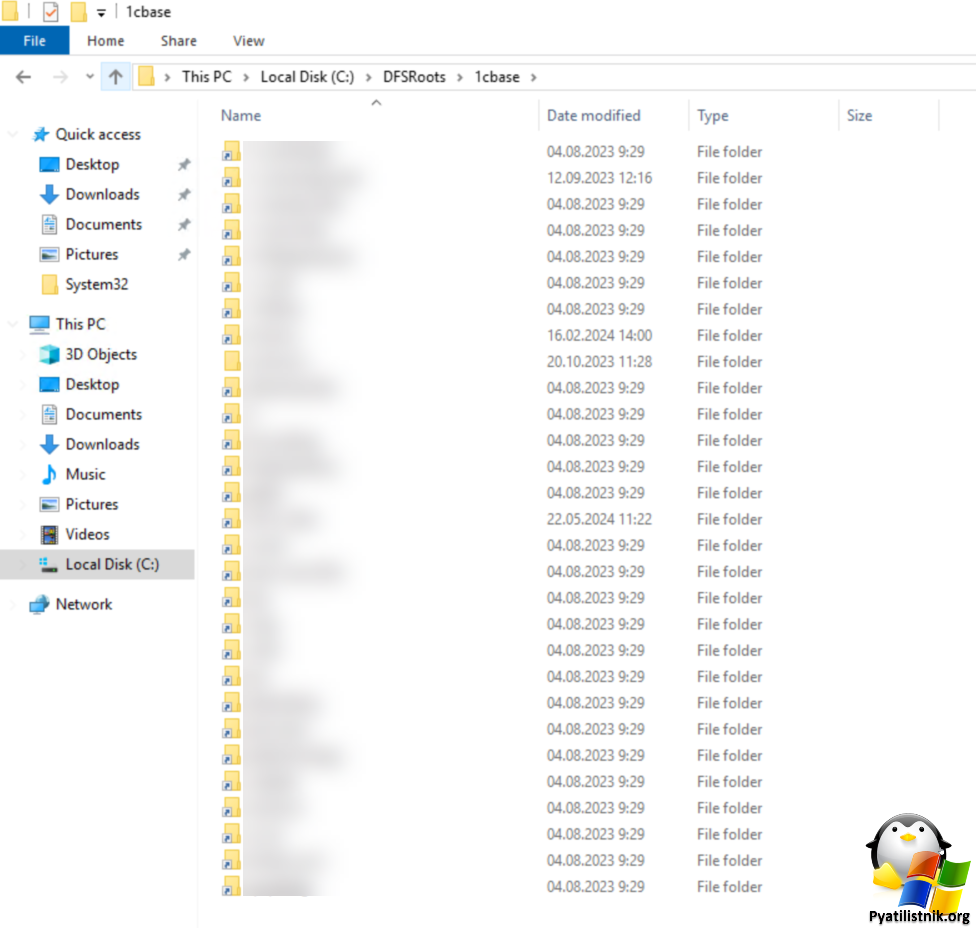
Task: Open Downloads under This PC
Action: click(102, 444)
